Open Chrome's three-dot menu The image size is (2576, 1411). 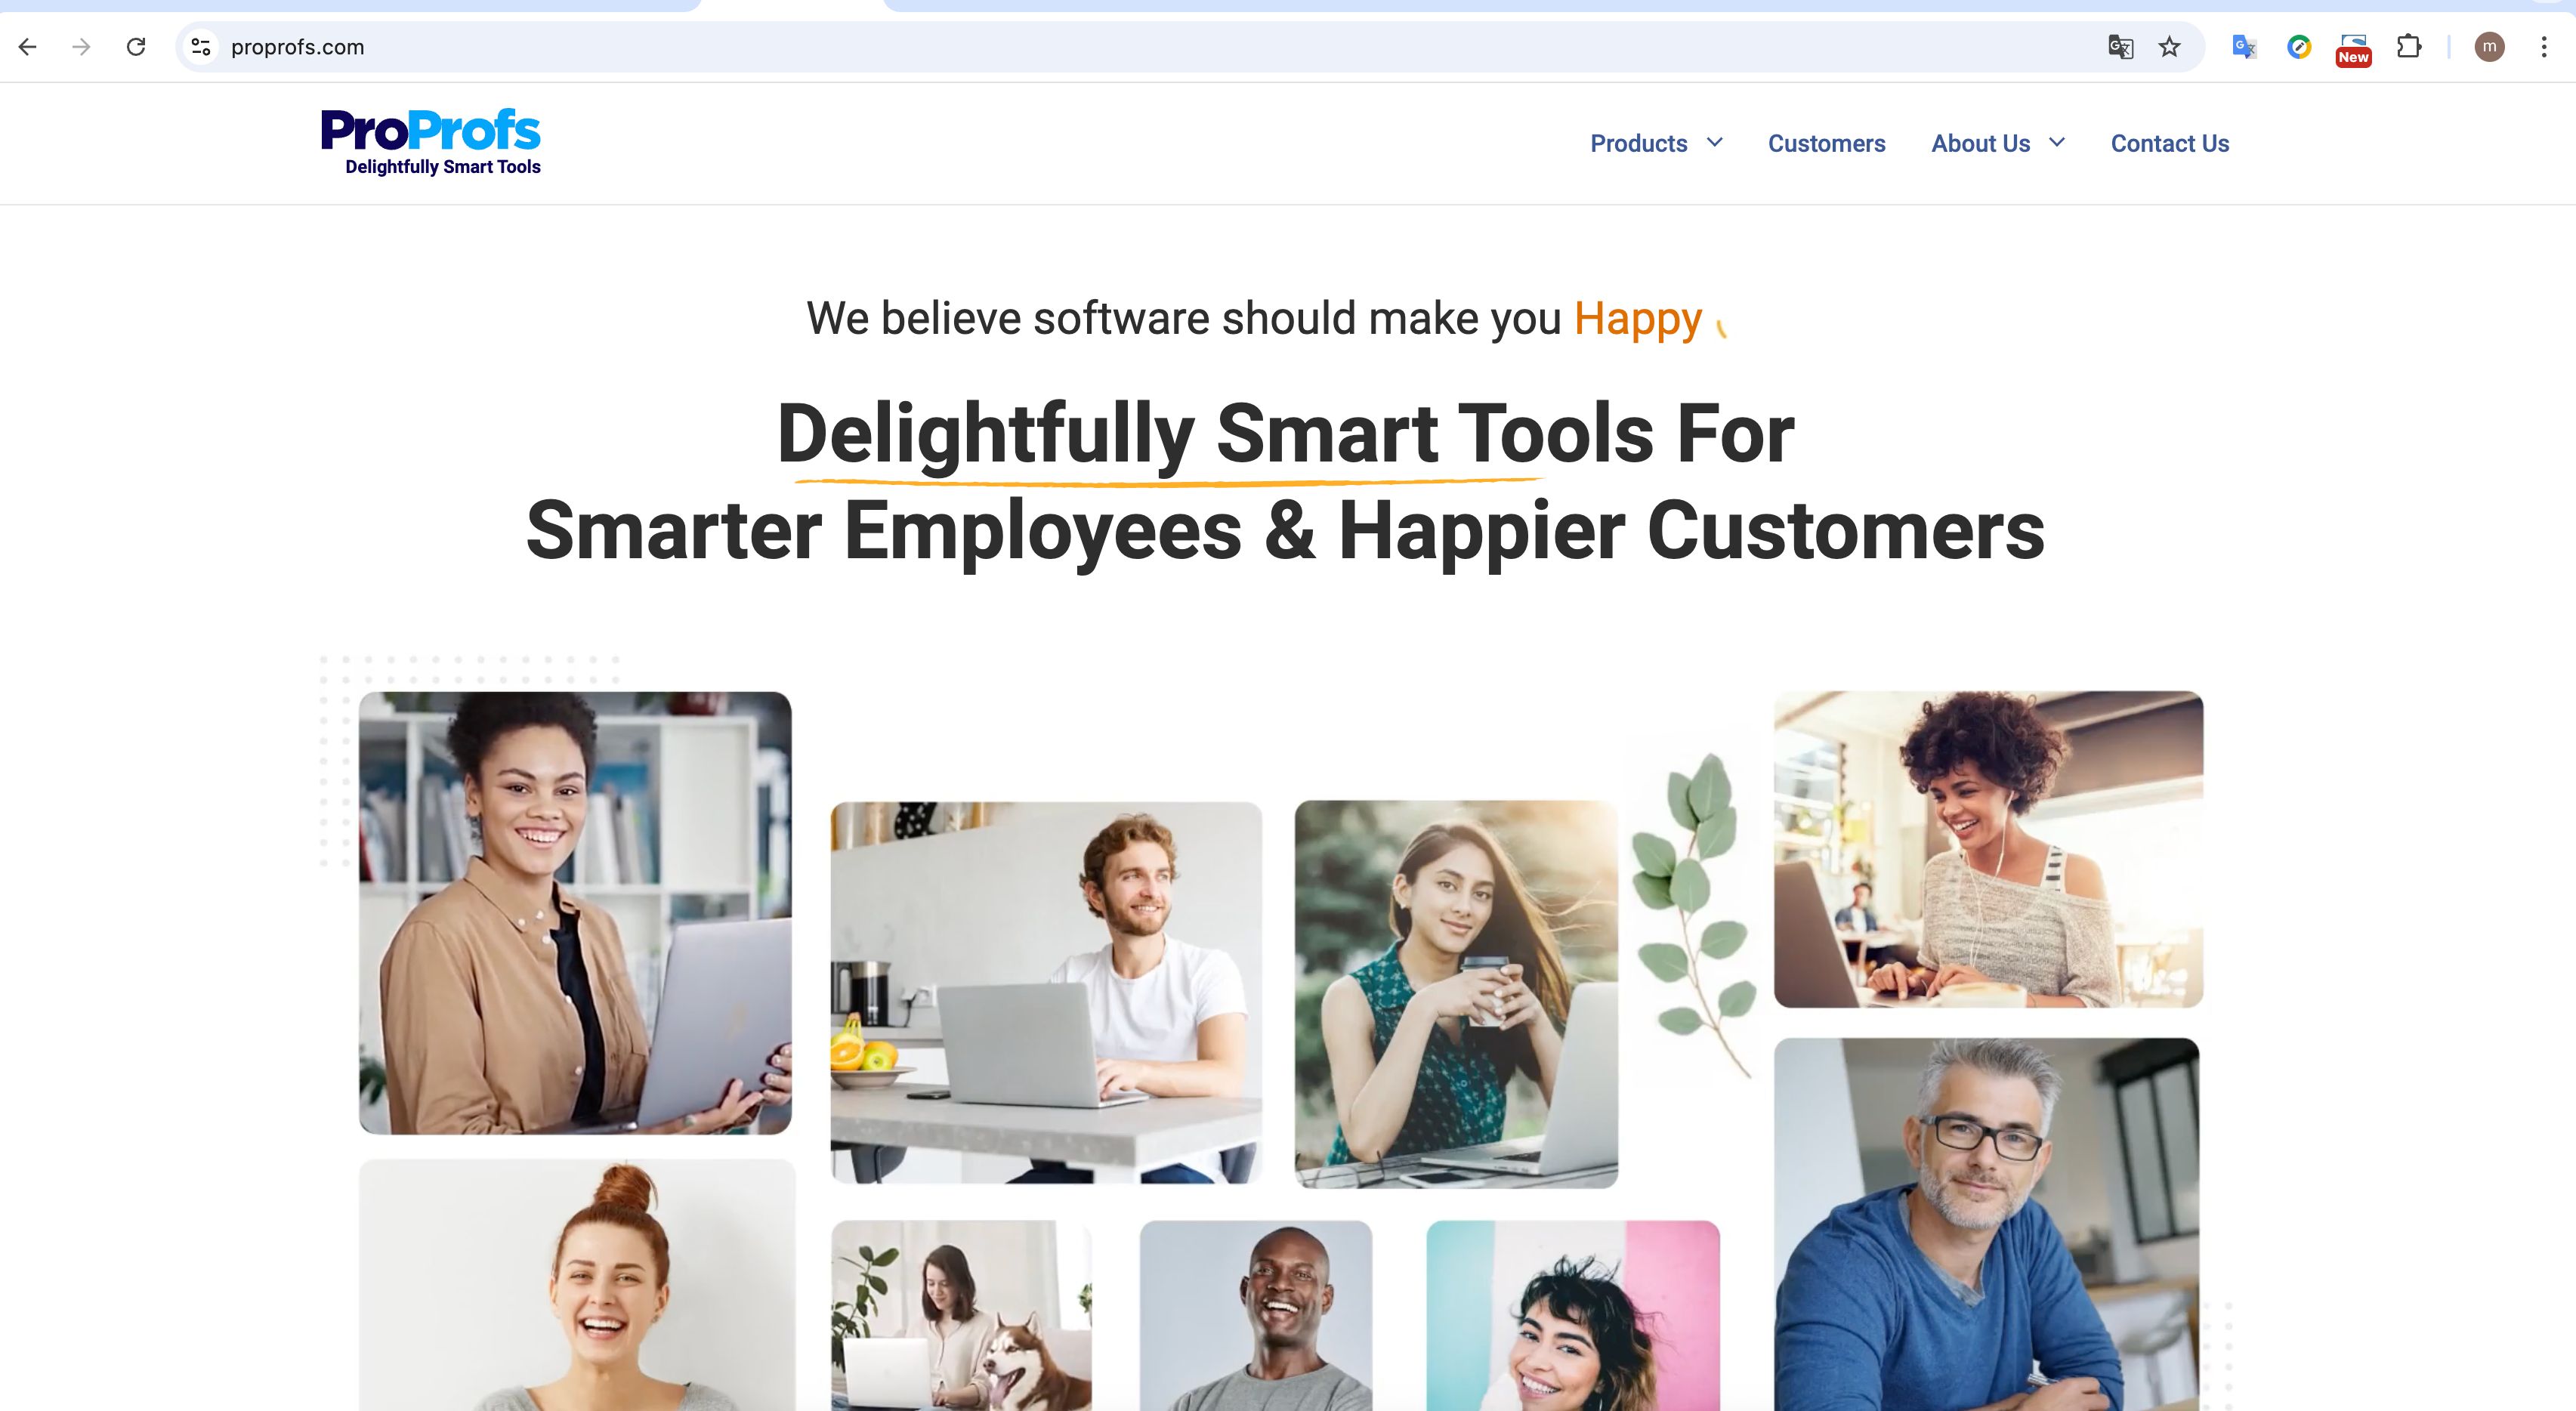[x=2544, y=47]
